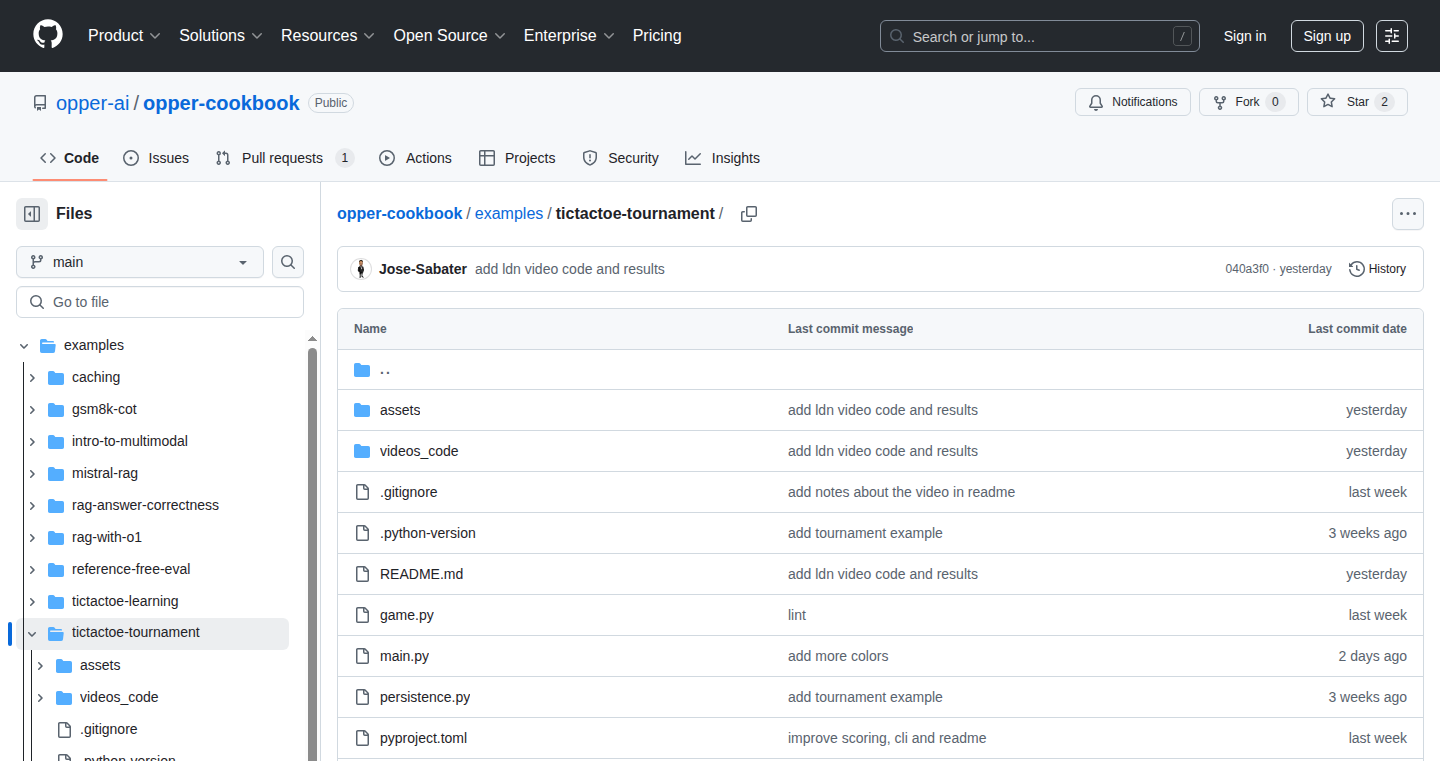Open the Projects tab
1440x761 pixels.
point(517,158)
